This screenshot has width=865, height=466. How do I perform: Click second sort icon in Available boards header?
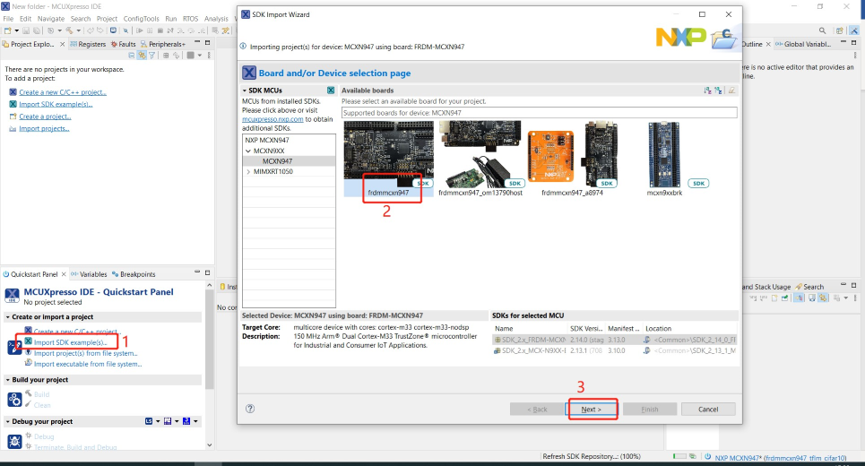[718, 90]
